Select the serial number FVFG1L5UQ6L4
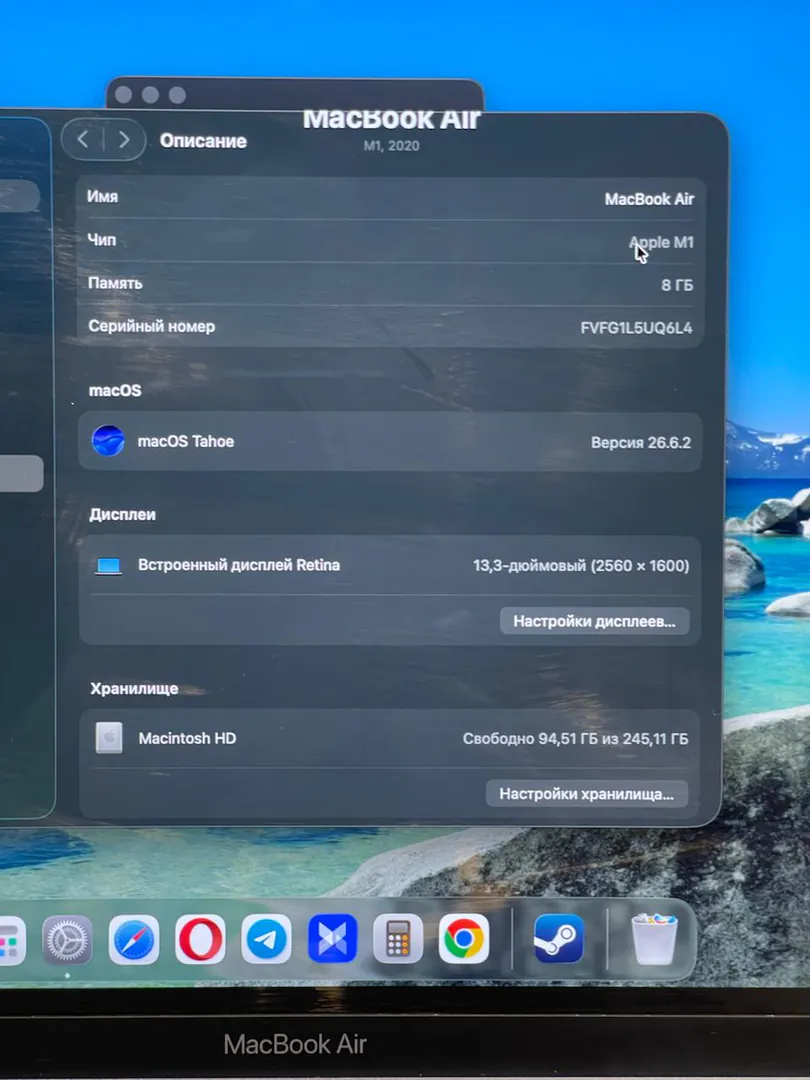This screenshot has width=810, height=1080. tap(636, 328)
